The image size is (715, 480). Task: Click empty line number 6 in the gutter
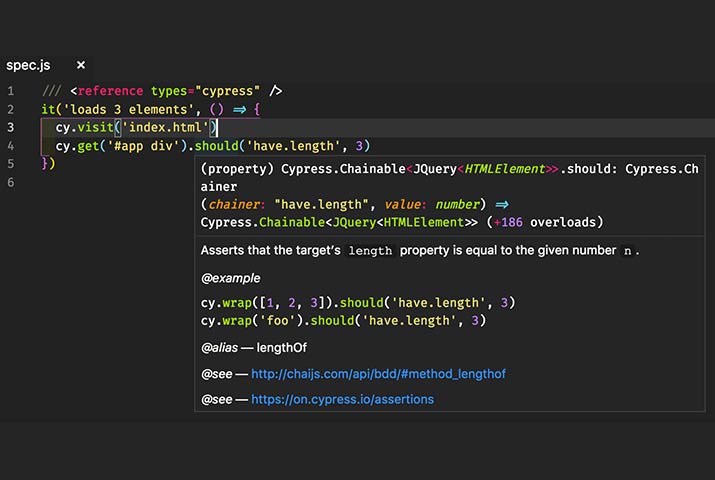pyautogui.click(x=10, y=182)
